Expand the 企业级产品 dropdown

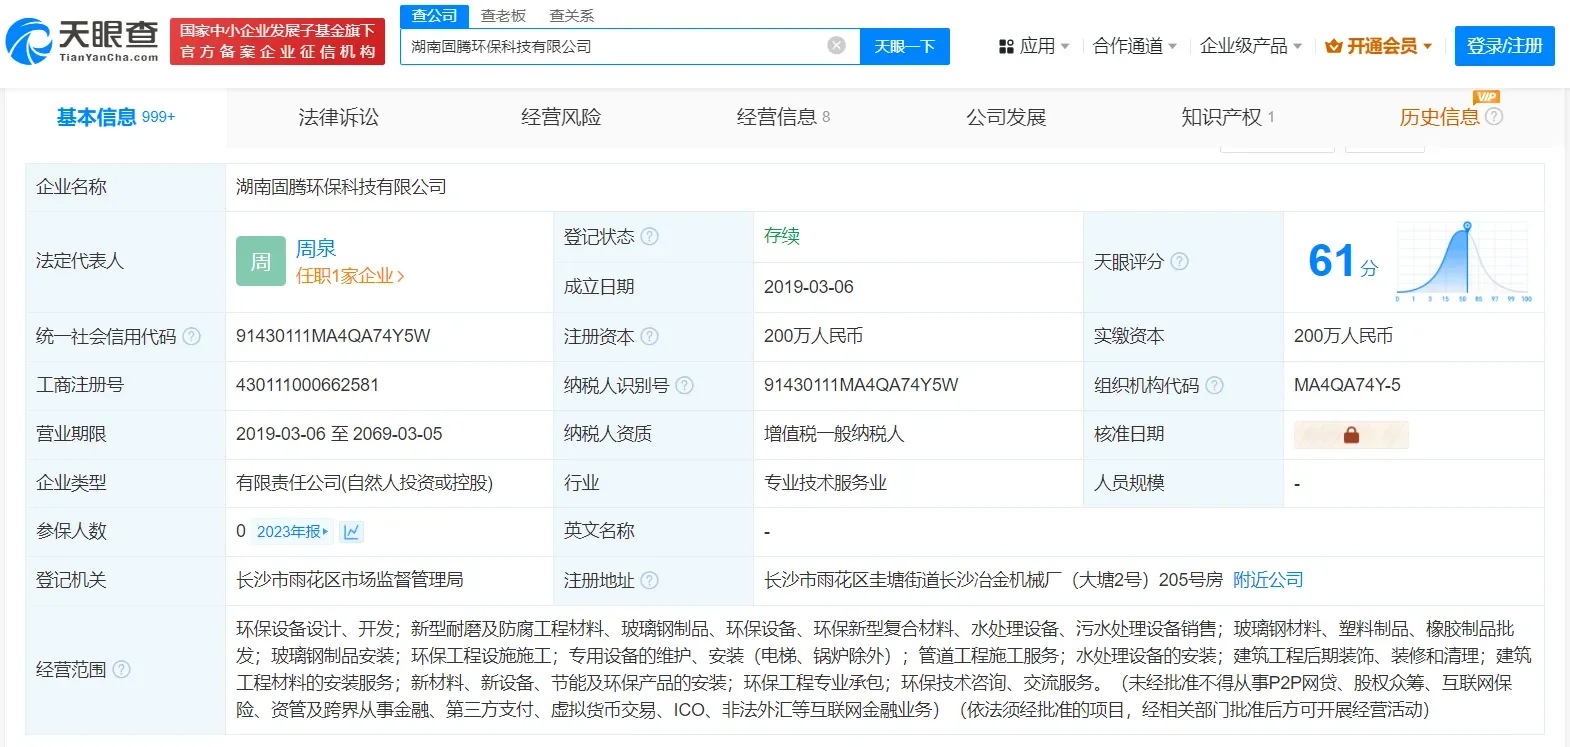[x=1297, y=47]
